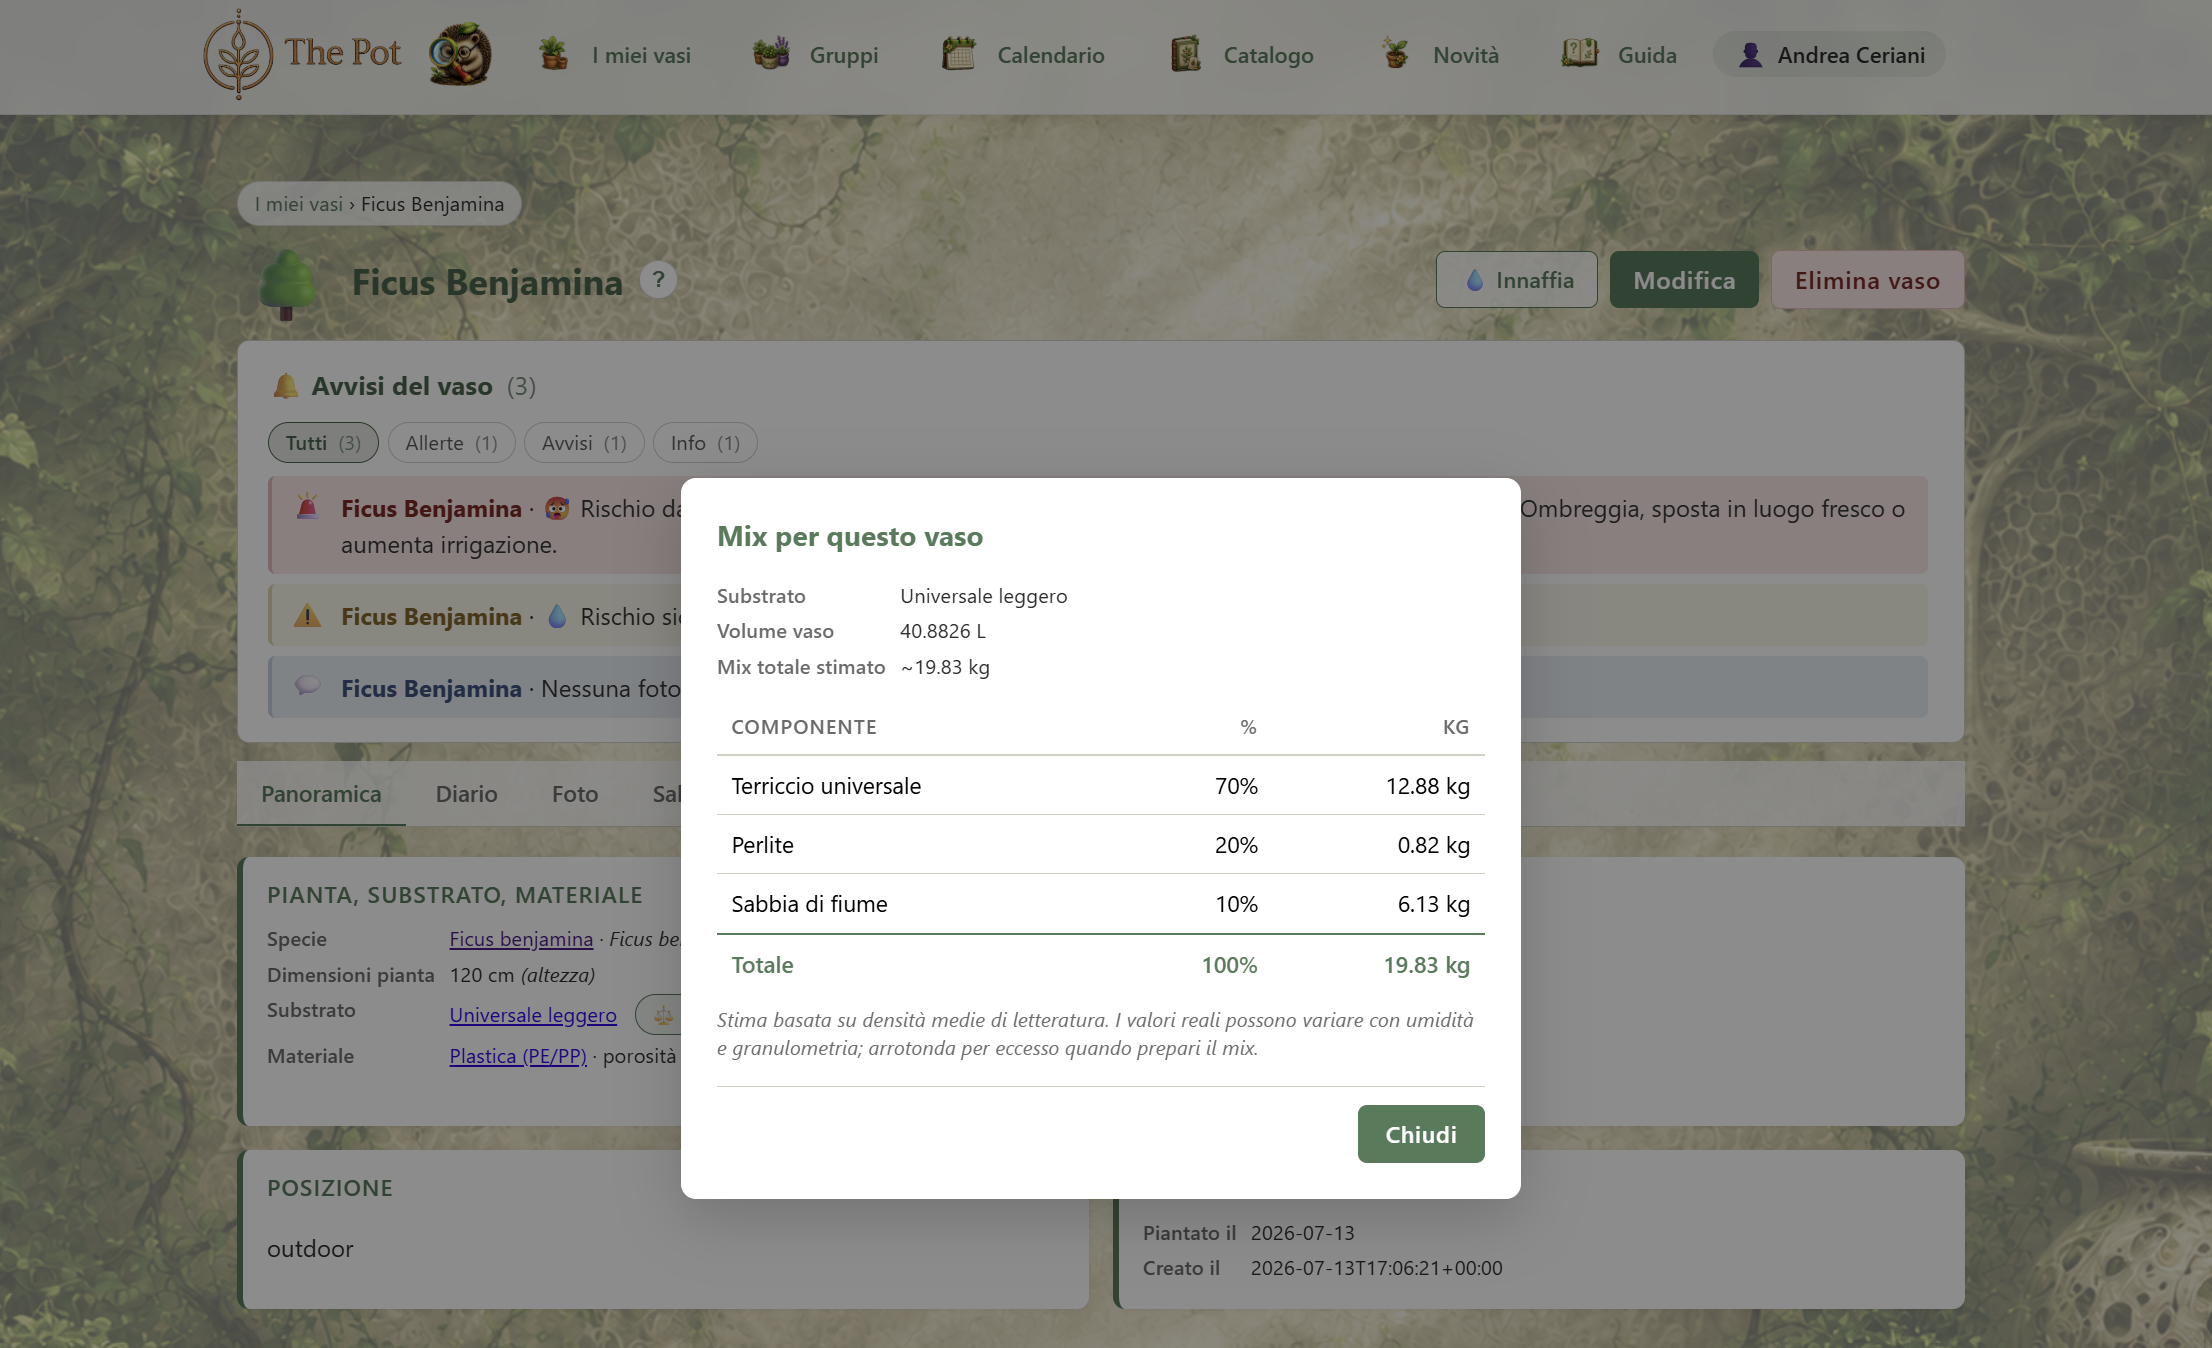Switch to the Diario tab
The image size is (2212, 1348).
(x=466, y=794)
